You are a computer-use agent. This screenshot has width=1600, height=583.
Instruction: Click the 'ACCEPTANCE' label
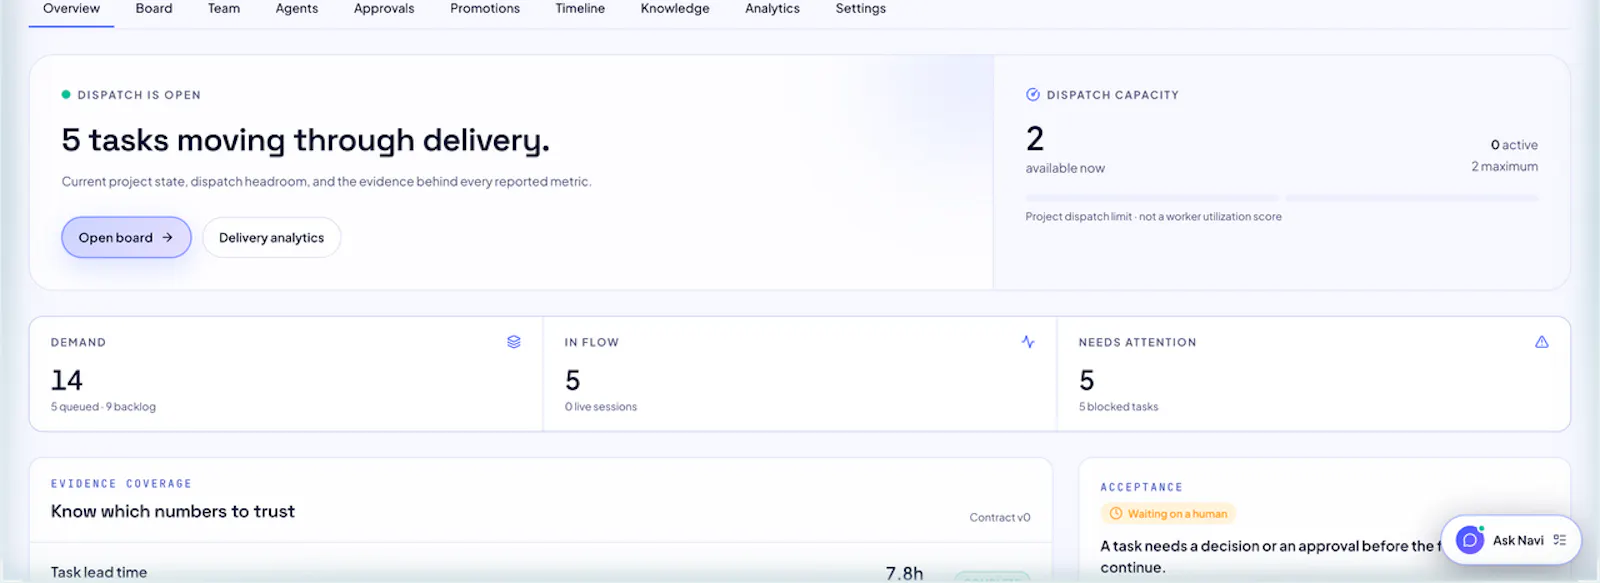pos(1142,488)
